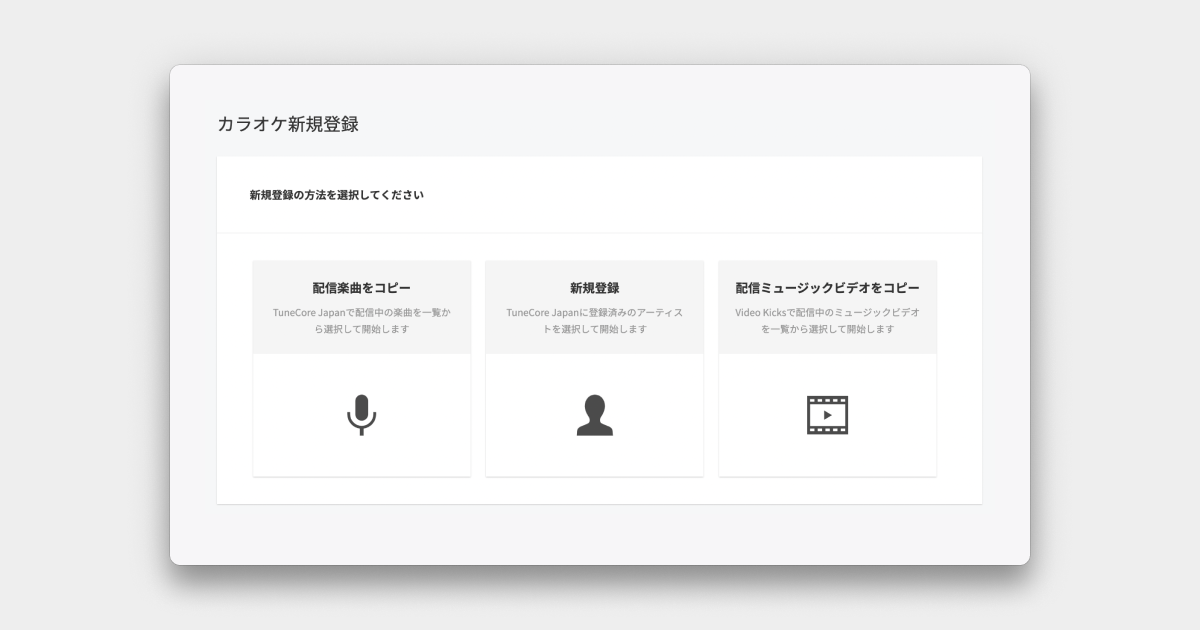This screenshot has height=630, width=1200.
Task: Click the play triangle inside the film icon
Action: (x=827, y=415)
